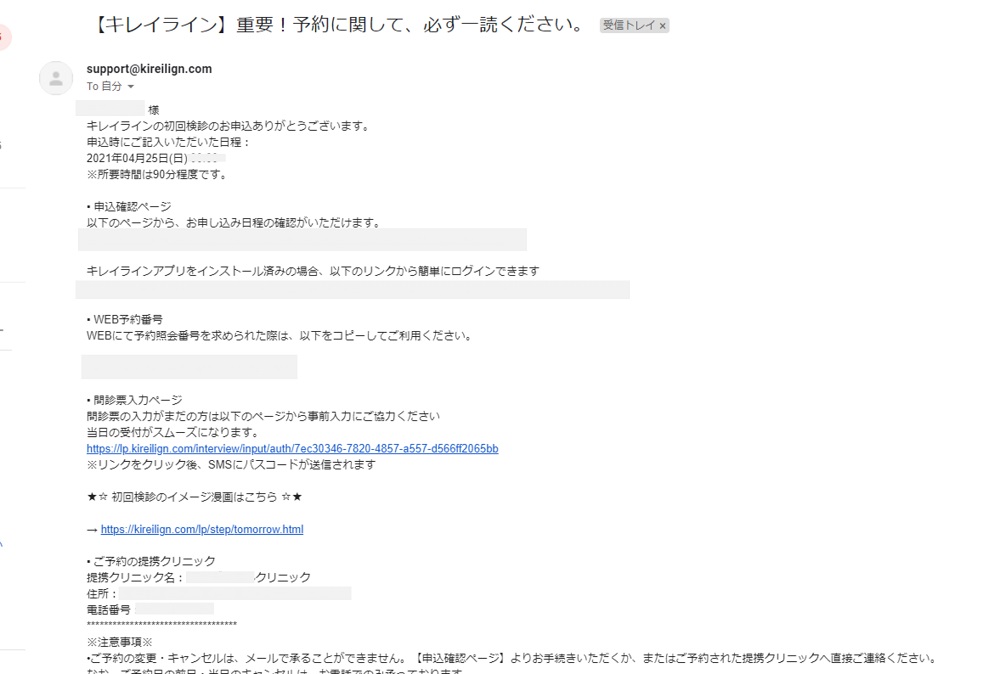1000x674 pixels.
Task: Click the text 申込時にご記入いただいた日程：
Action: (169, 142)
